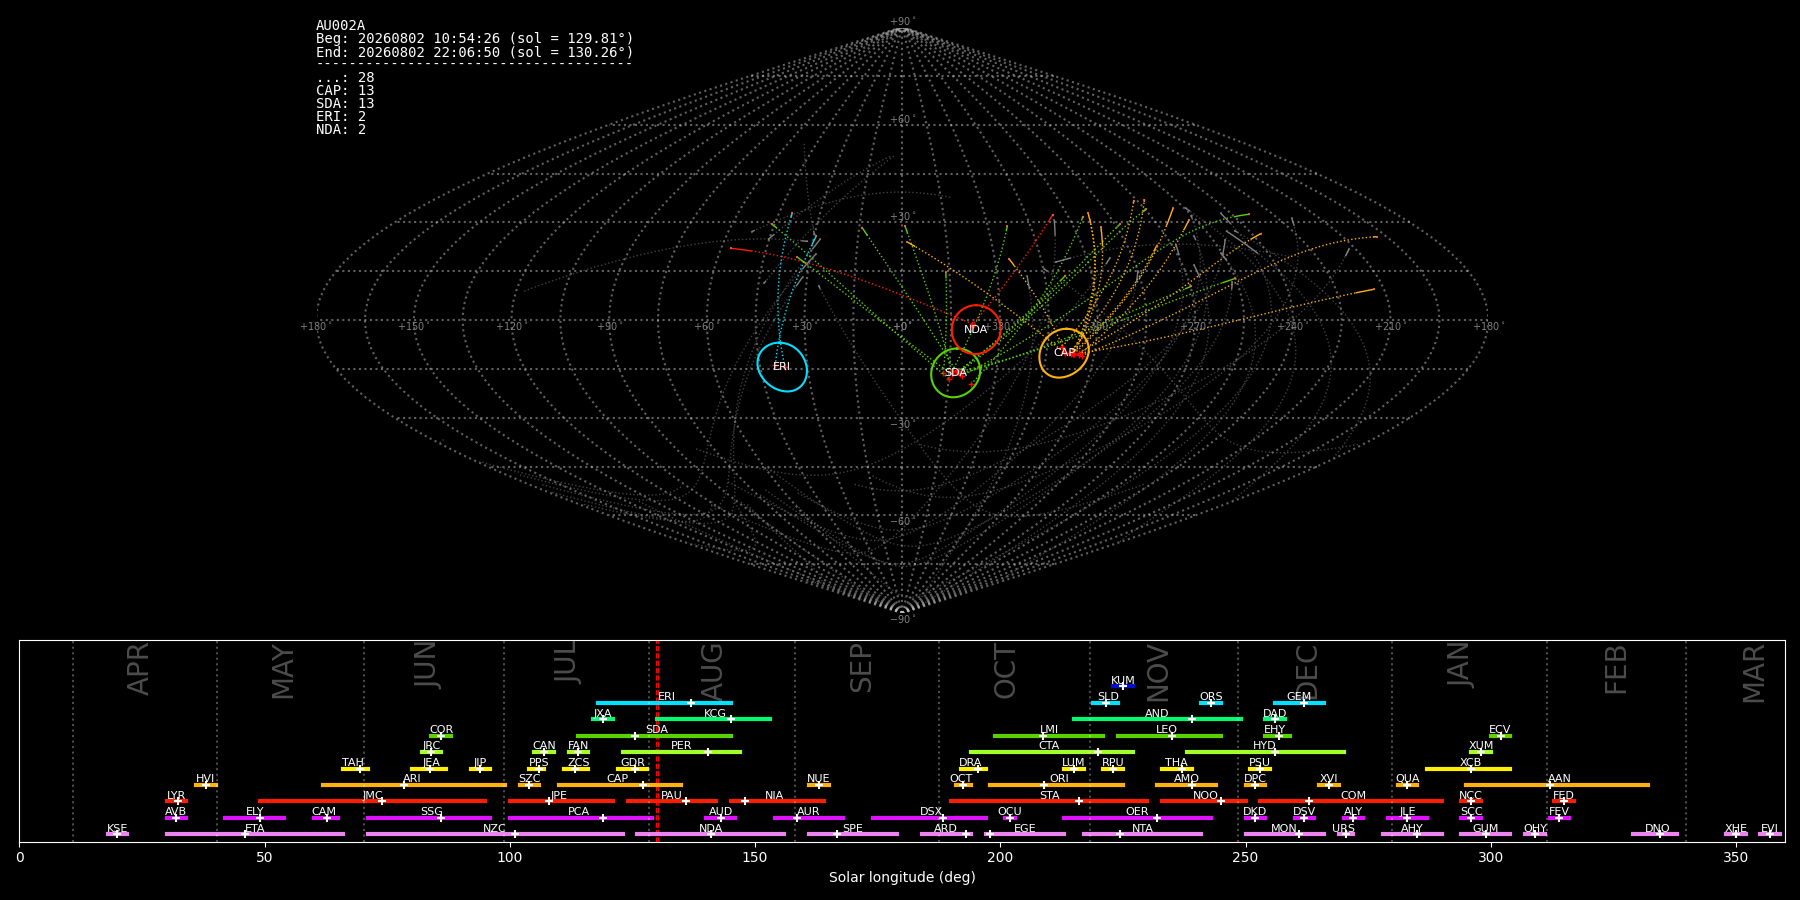Viewport: 1800px width, 900px height.
Task: Click the LEO shower label
Action: (x=1166, y=730)
